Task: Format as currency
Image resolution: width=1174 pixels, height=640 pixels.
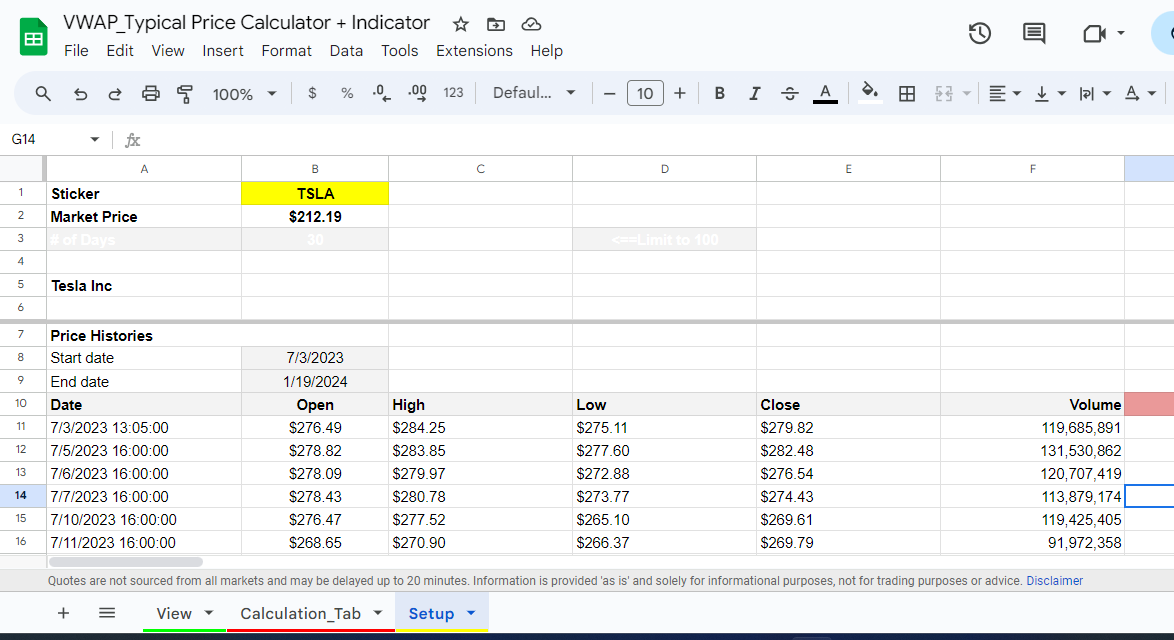Action: pyautogui.click(x=312, y=93)
